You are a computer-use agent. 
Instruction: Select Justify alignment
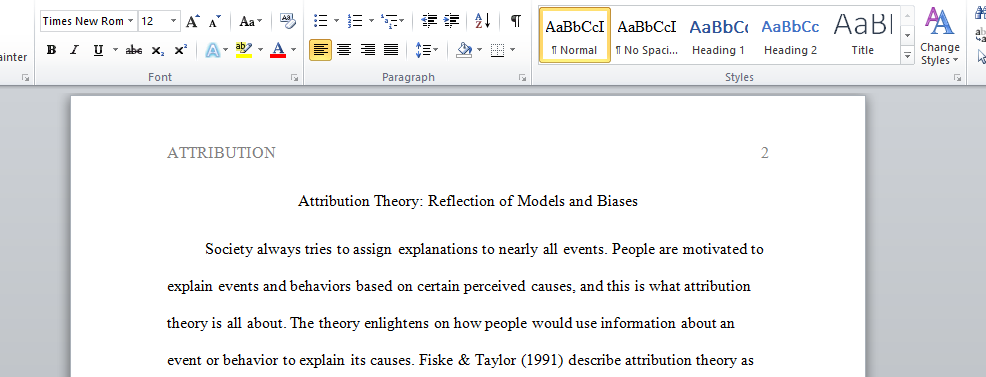391,50
